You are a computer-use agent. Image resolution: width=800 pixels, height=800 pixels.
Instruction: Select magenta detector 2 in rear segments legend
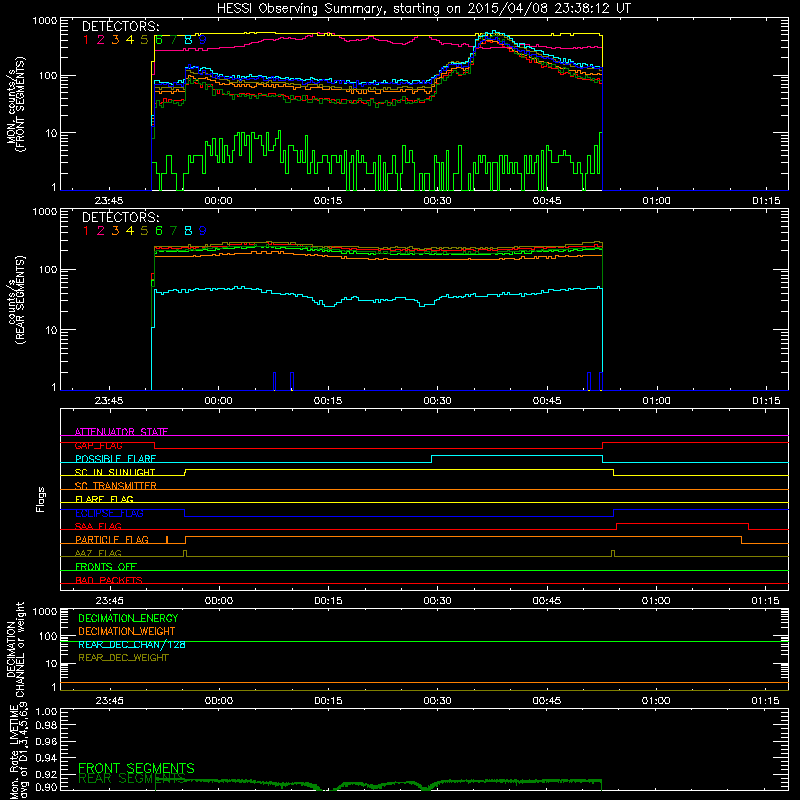[x=101, y=231]
